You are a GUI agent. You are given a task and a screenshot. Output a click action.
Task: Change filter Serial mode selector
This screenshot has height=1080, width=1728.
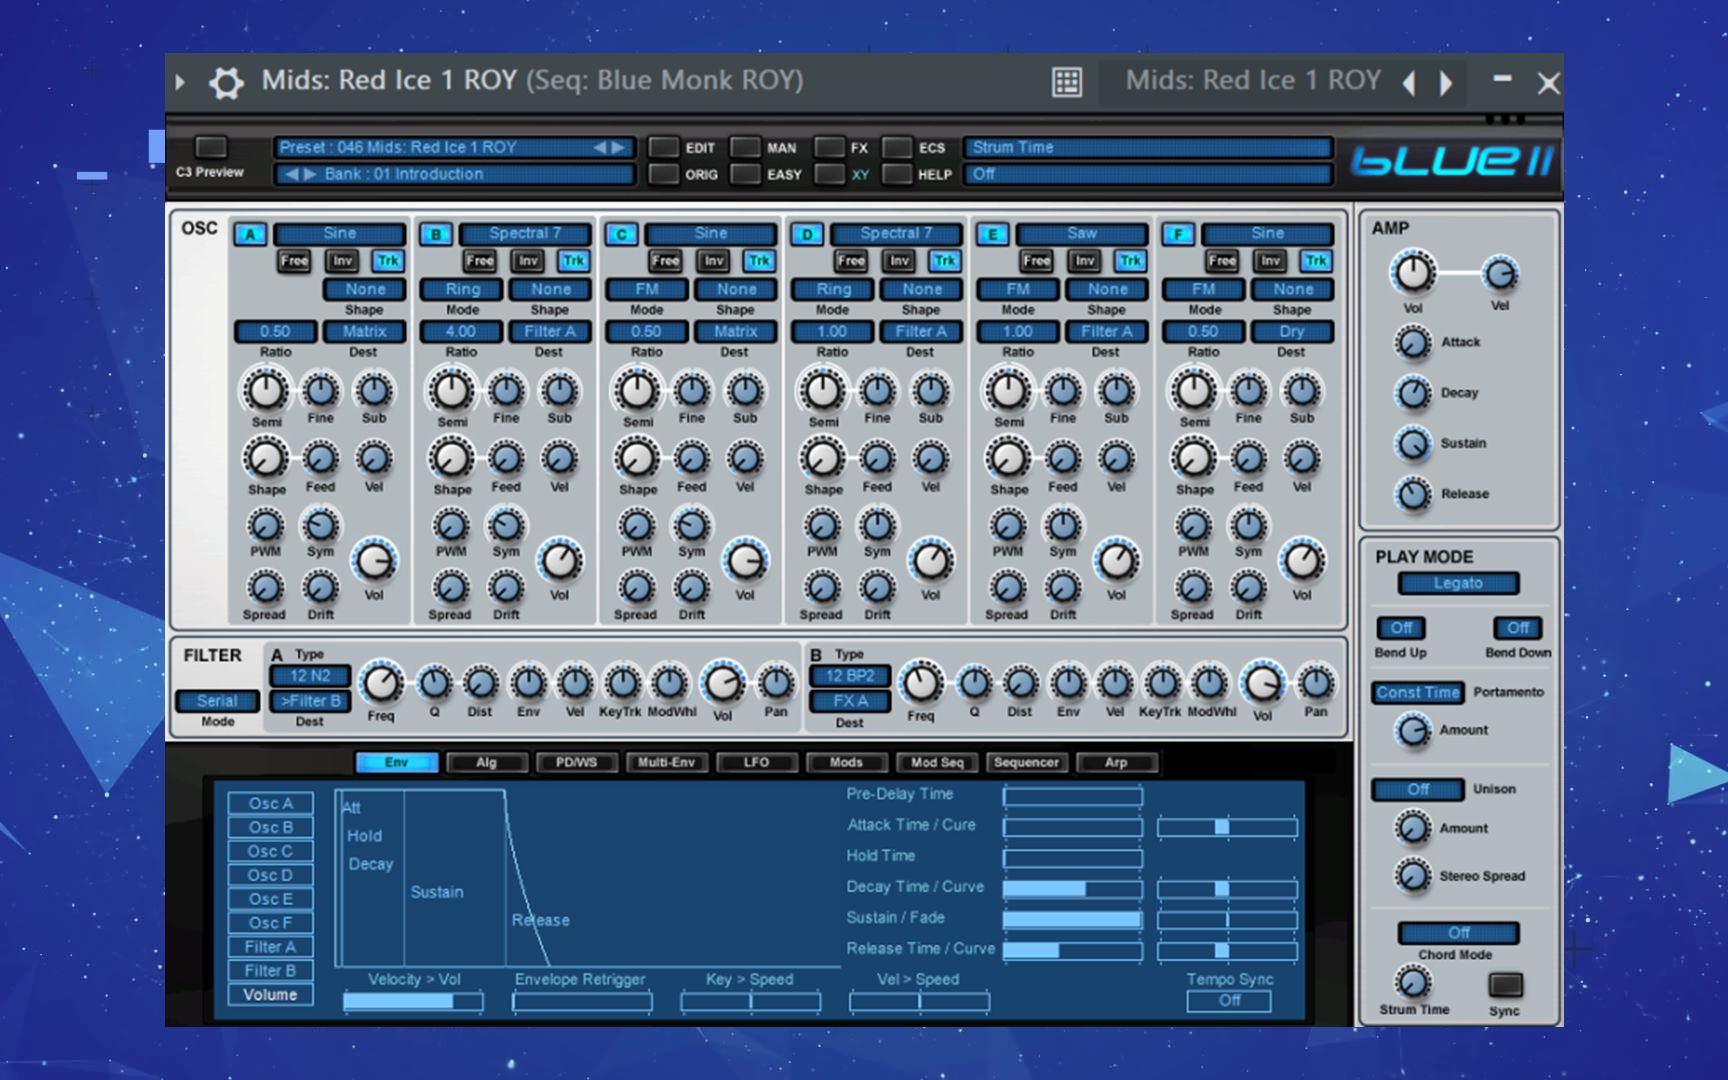click(217, 701)
